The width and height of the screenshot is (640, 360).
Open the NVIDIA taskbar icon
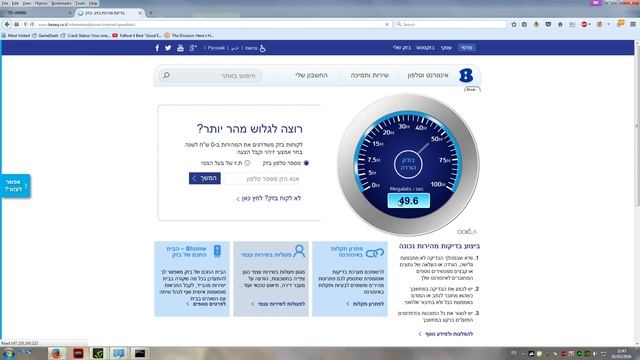click(98, 353)
